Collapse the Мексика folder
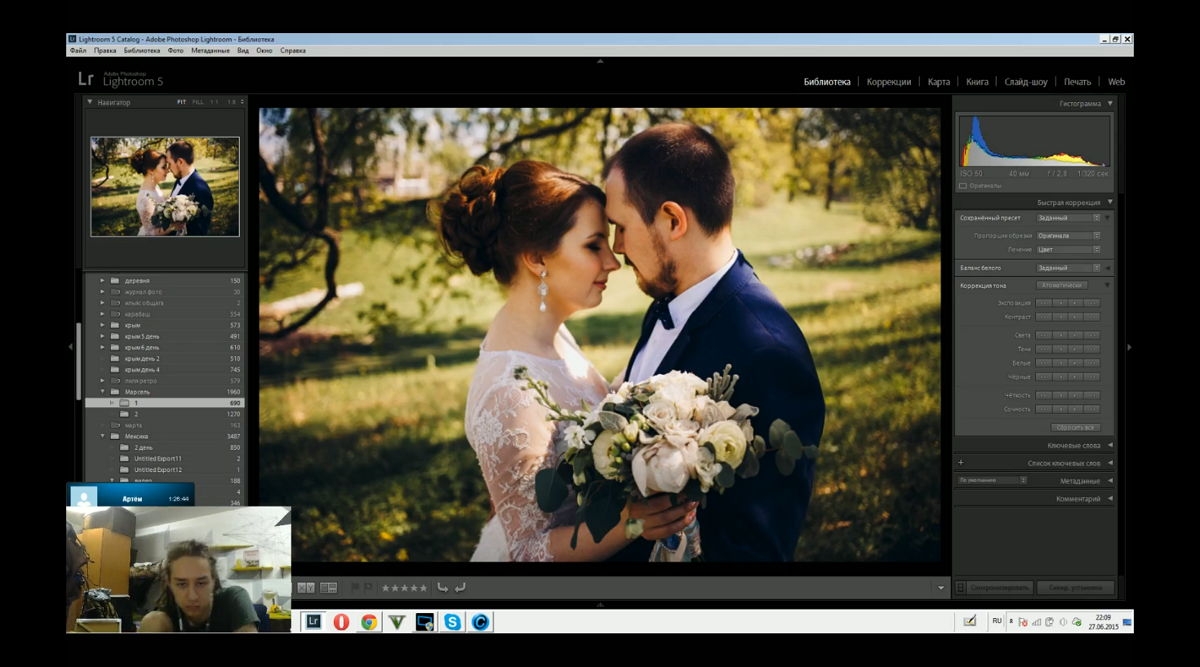 102,437
